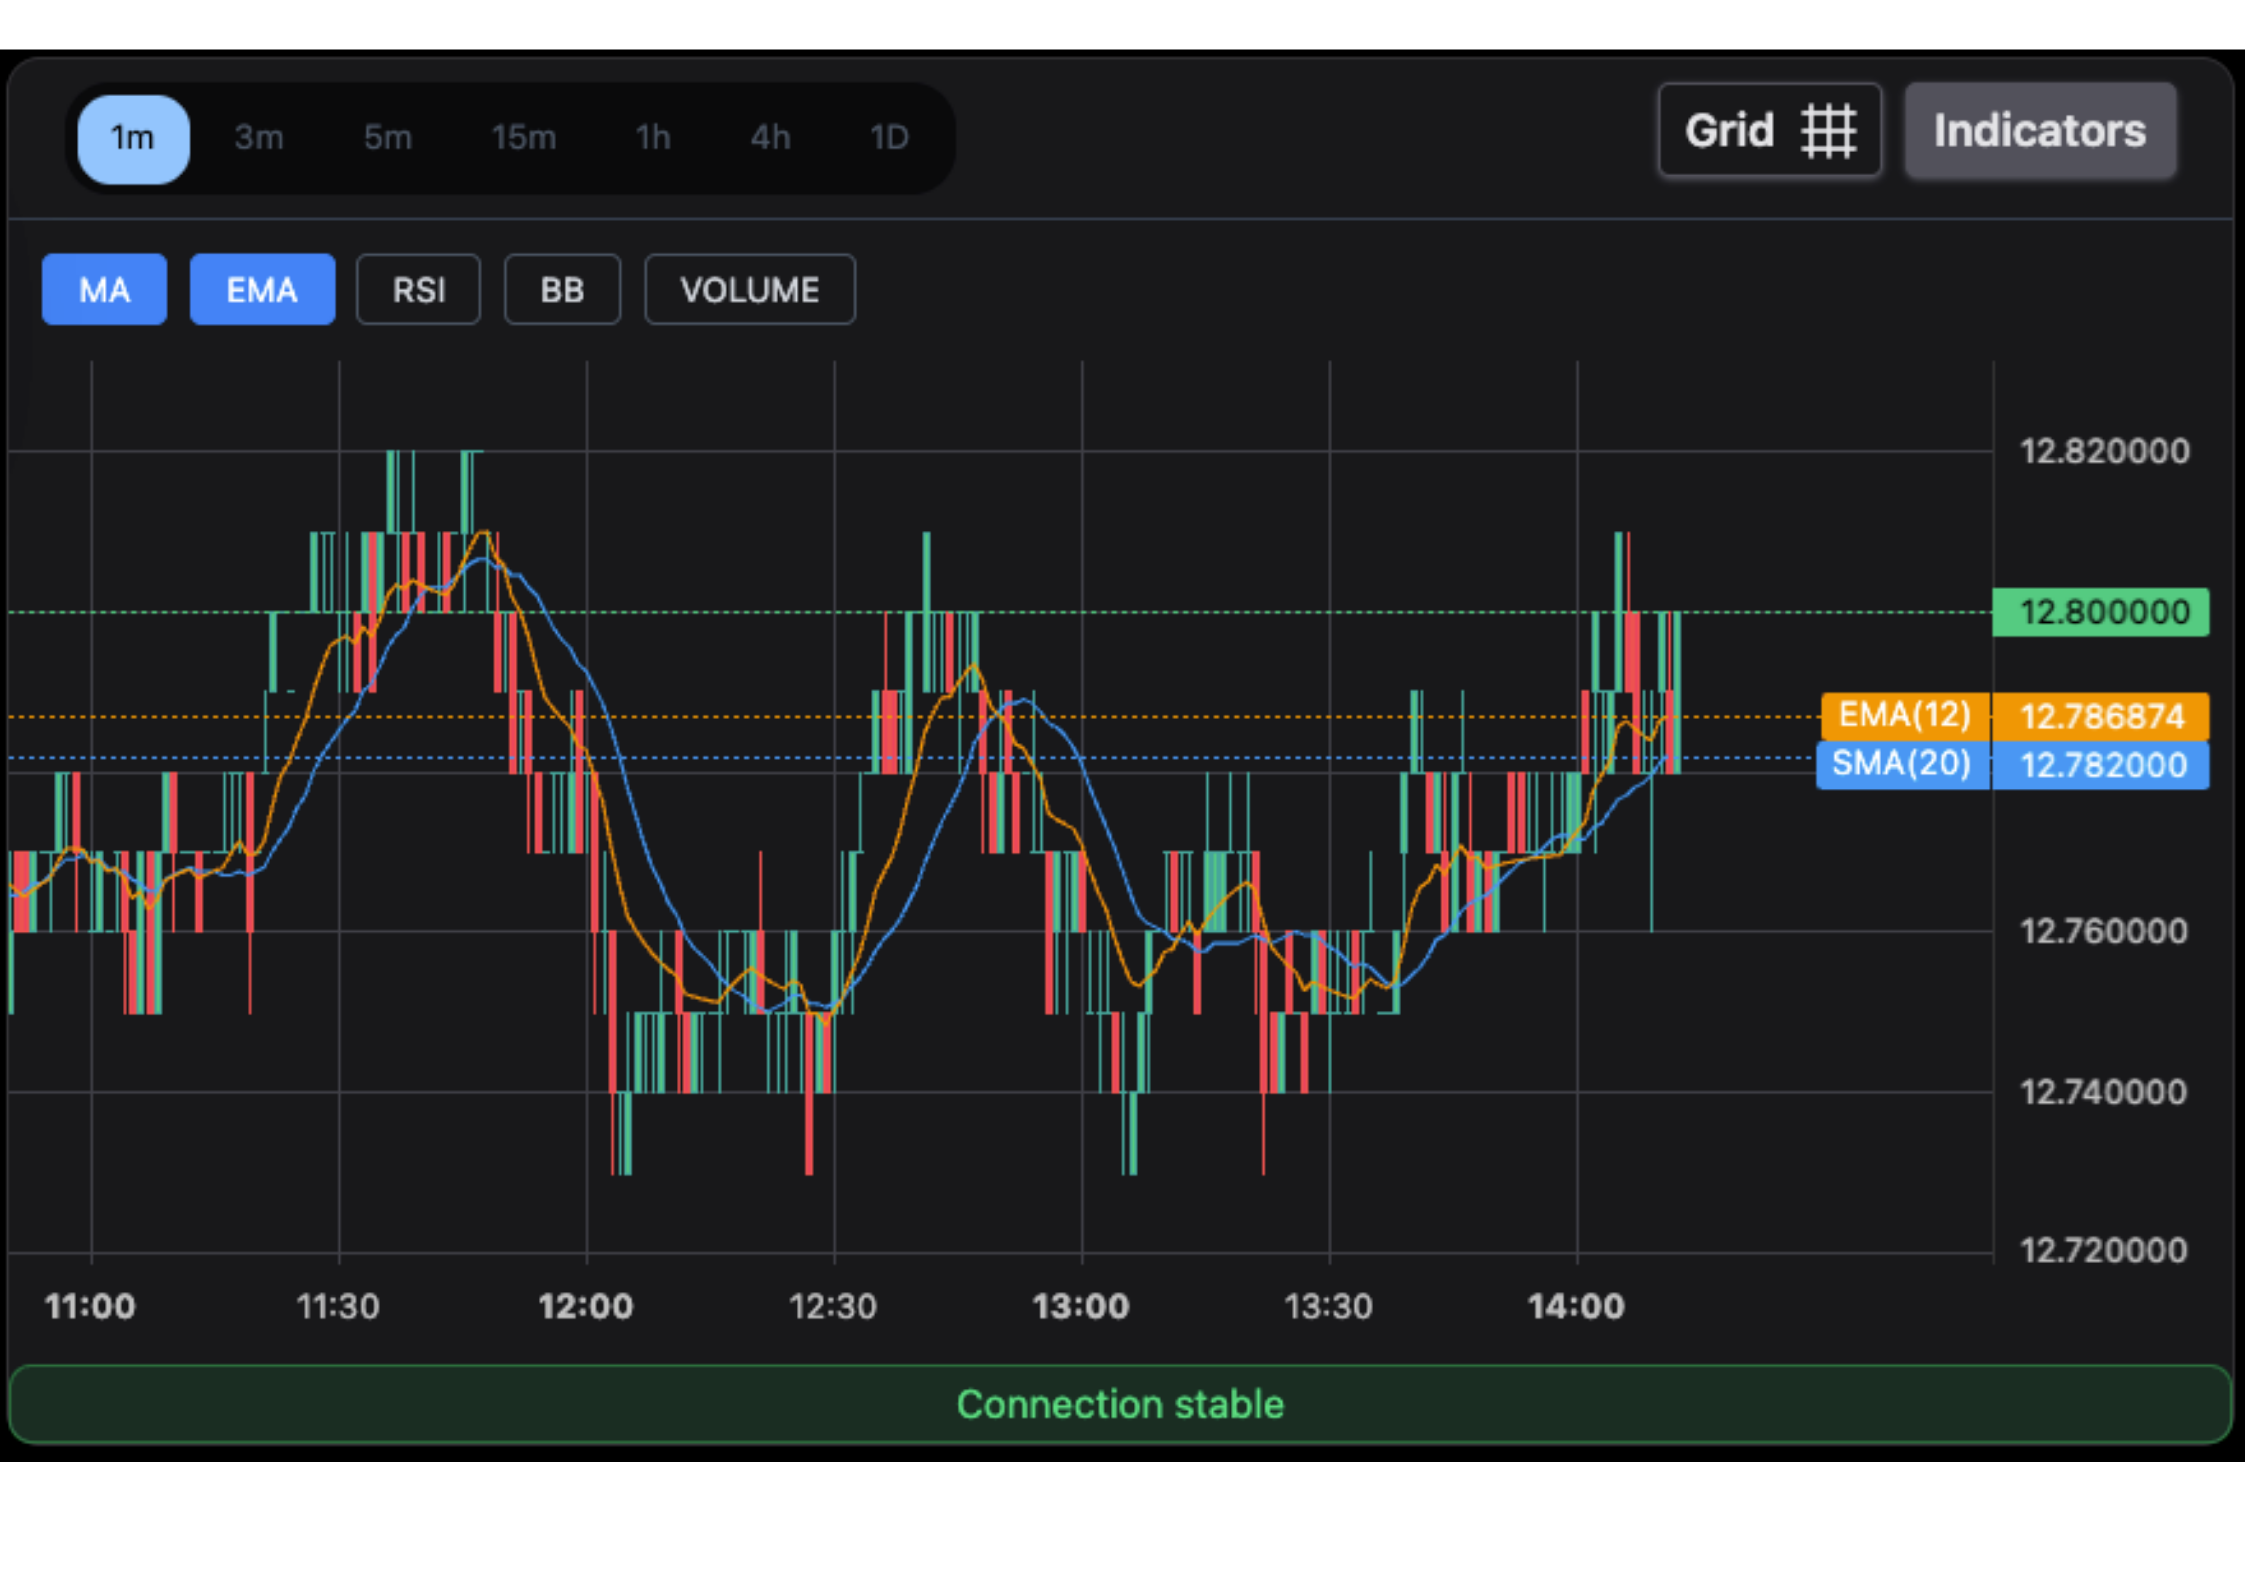Switch to the 4h timeframe

pyautogui.click(x=770, y=138)
